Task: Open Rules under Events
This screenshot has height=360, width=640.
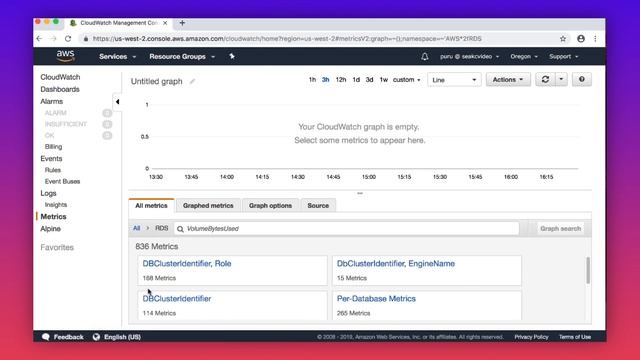Action: tap(53, 170)
